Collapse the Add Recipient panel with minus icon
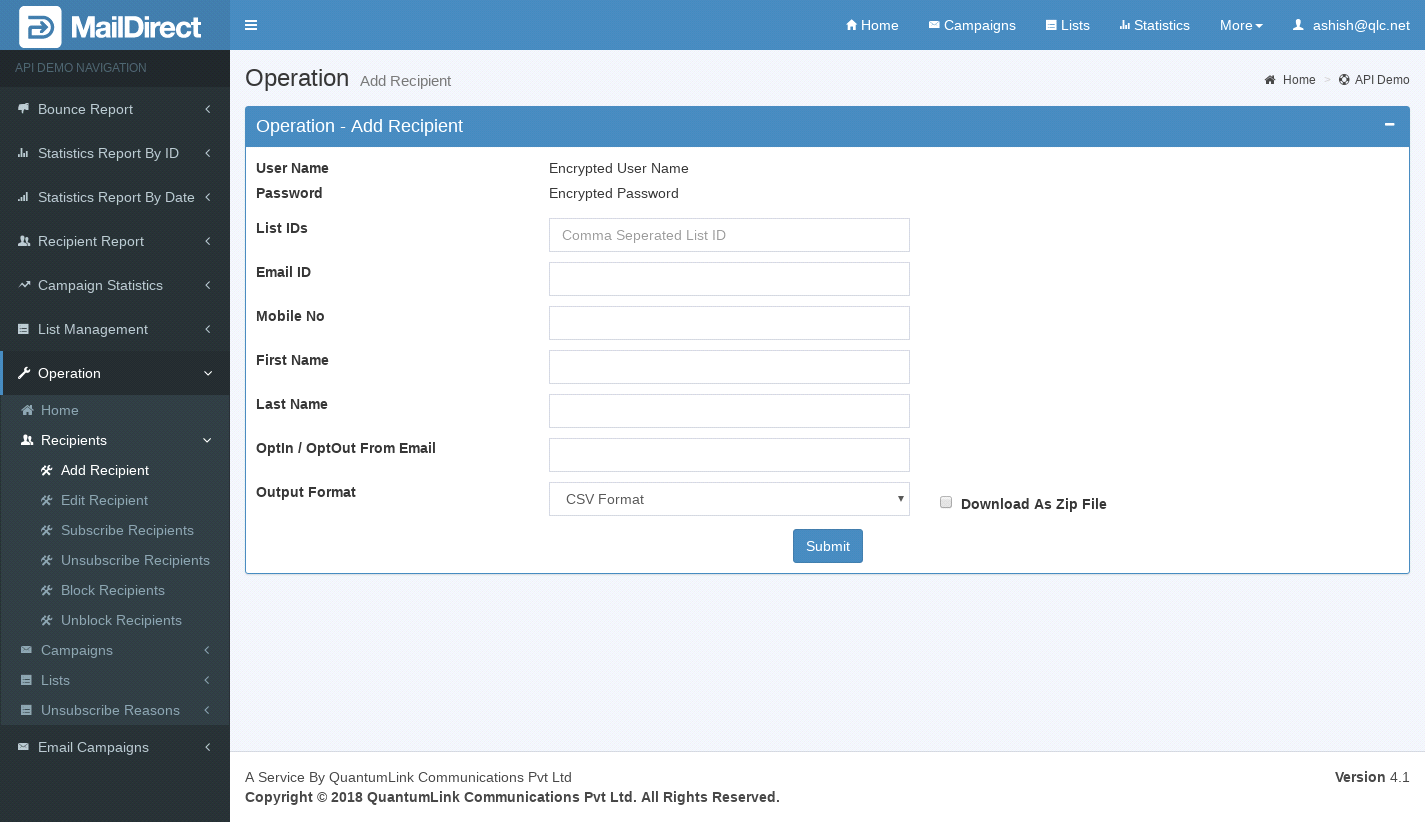Viewport: 1425px width, 822px height. point(1389,125)
